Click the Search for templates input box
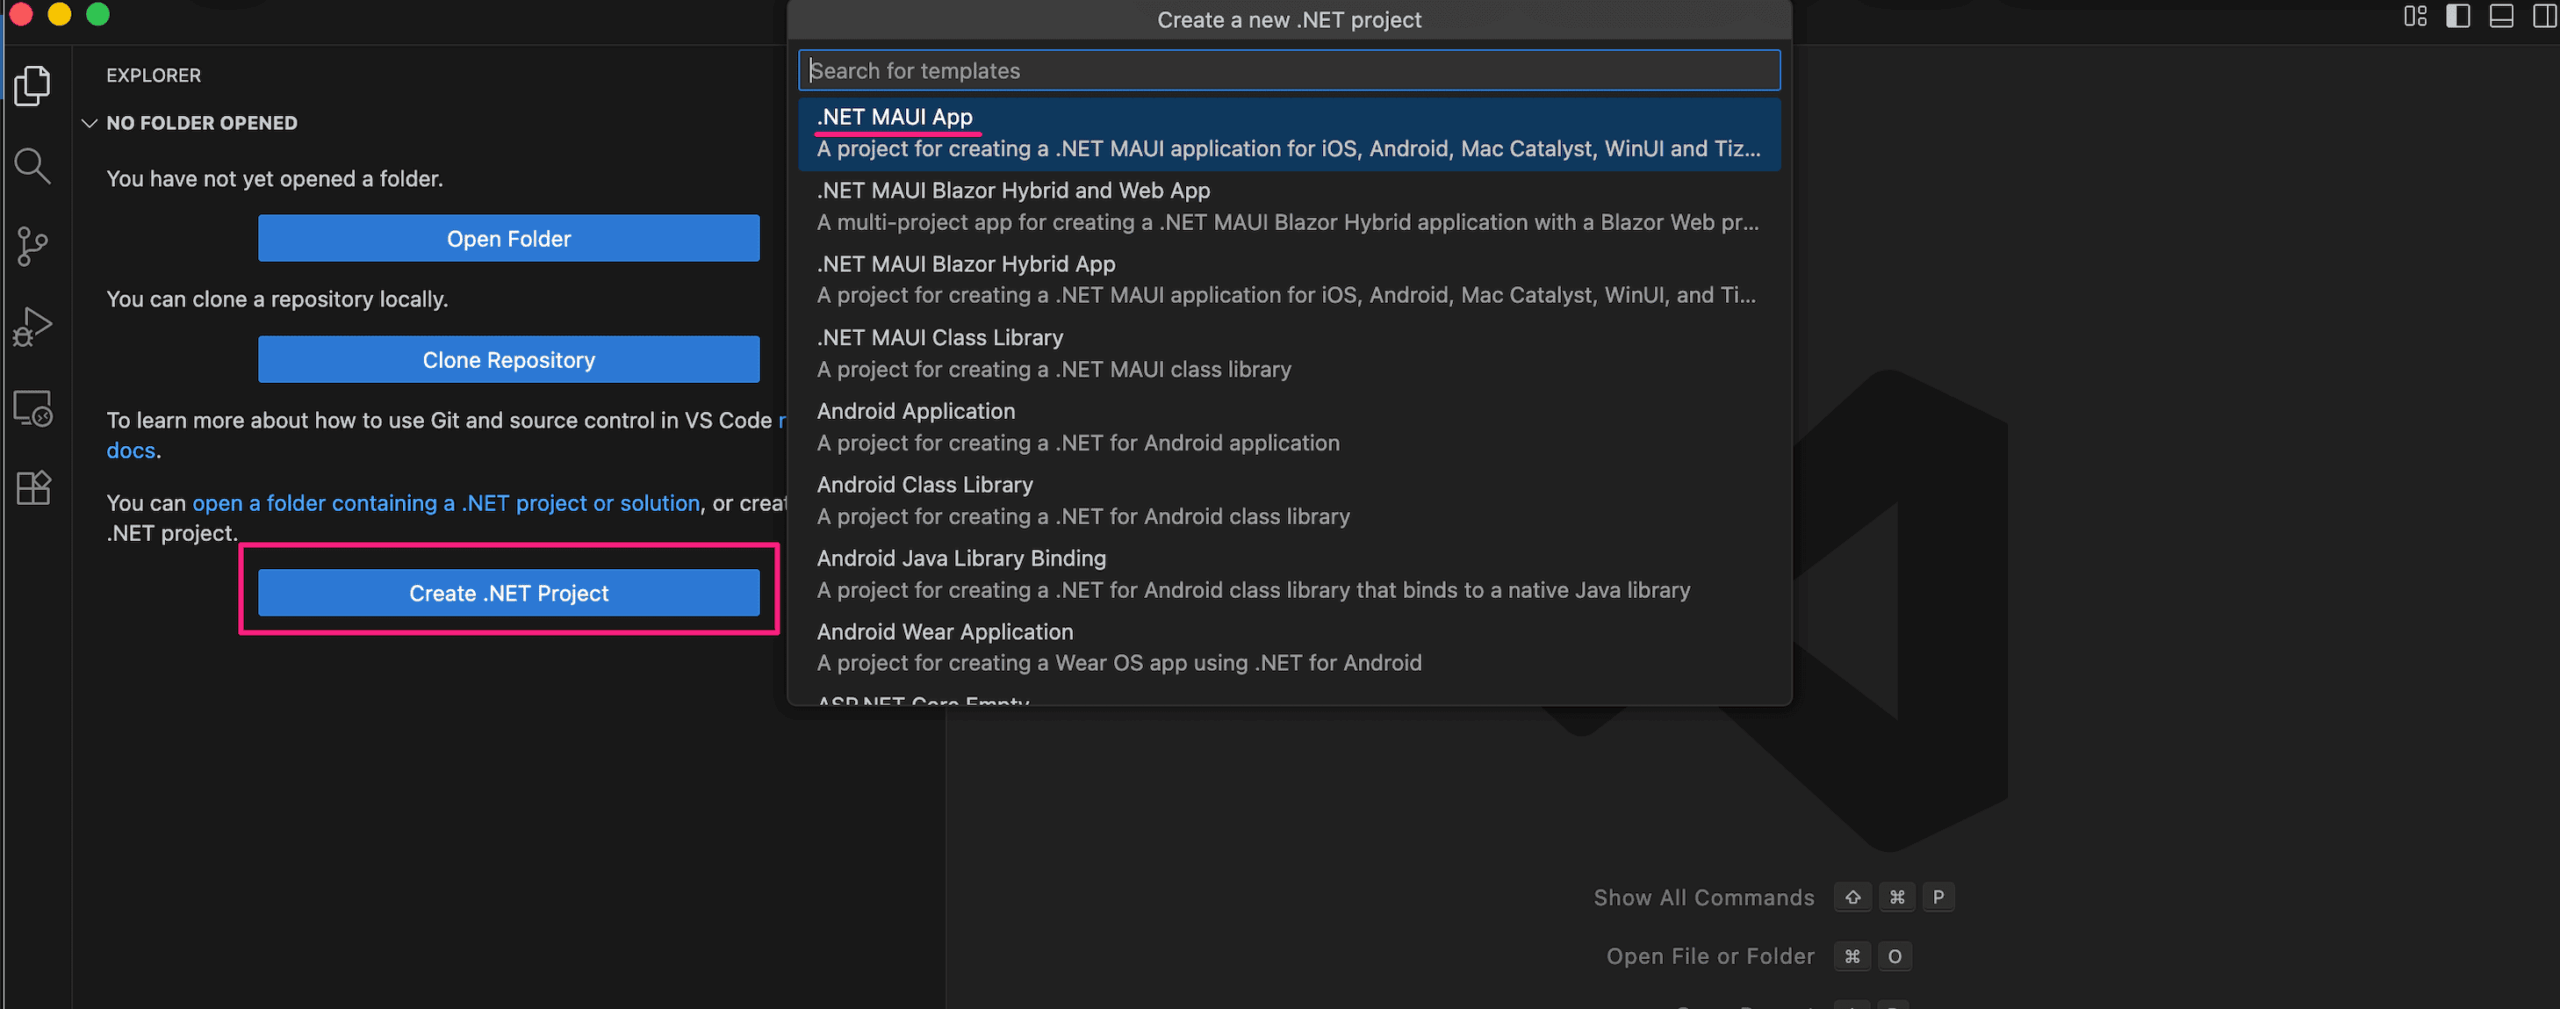Viewport: 2560px width, 1009px height. (x=1290, y=70)
